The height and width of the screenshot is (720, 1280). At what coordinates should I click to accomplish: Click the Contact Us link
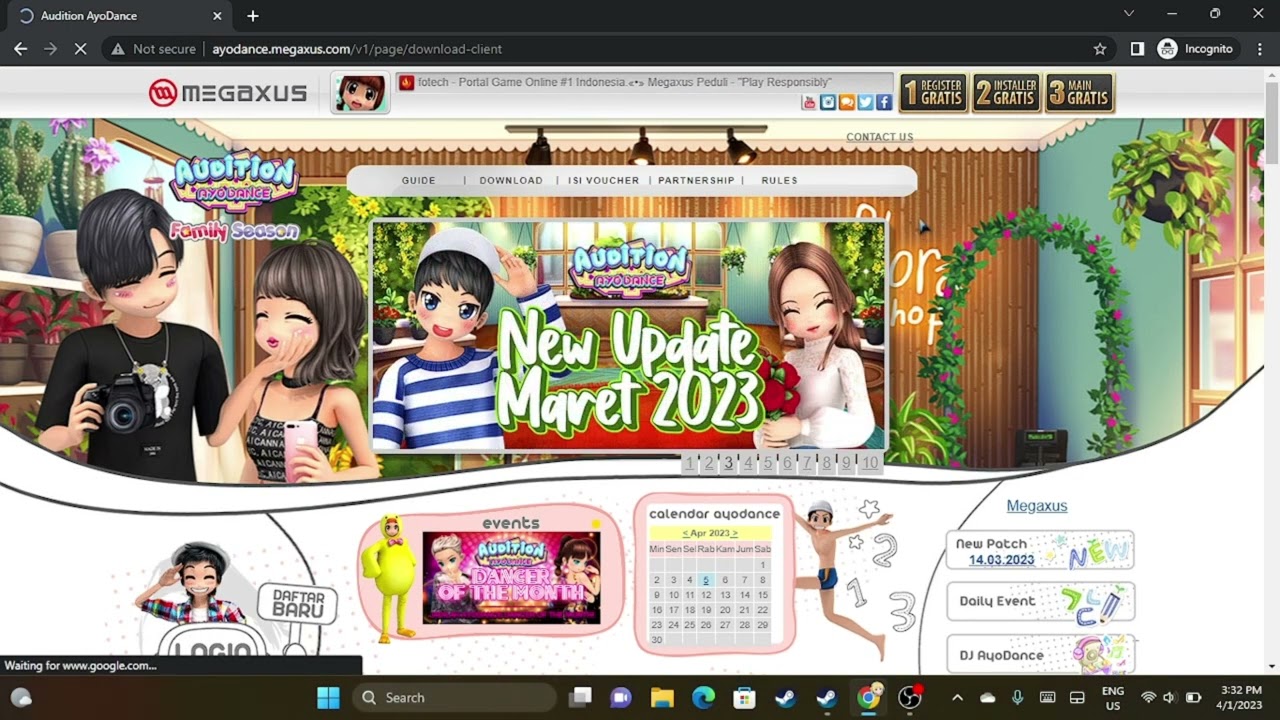(880, 137)
